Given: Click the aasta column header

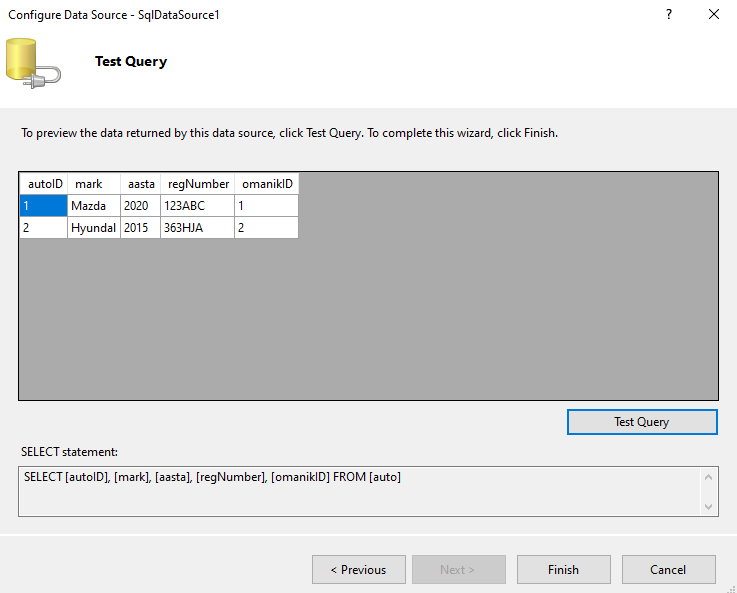Looking at the screenshot, I should (140, 184).
